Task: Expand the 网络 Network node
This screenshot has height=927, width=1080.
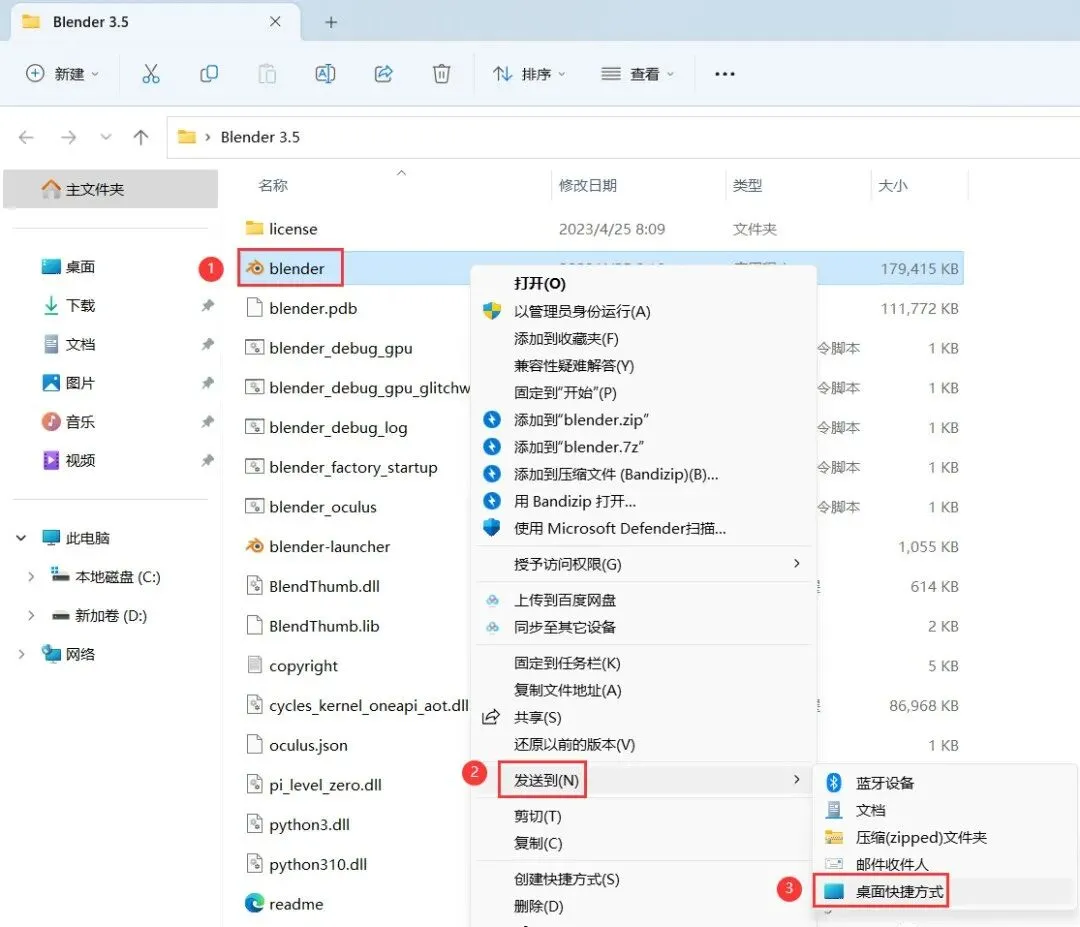Action: coord(21,654)
